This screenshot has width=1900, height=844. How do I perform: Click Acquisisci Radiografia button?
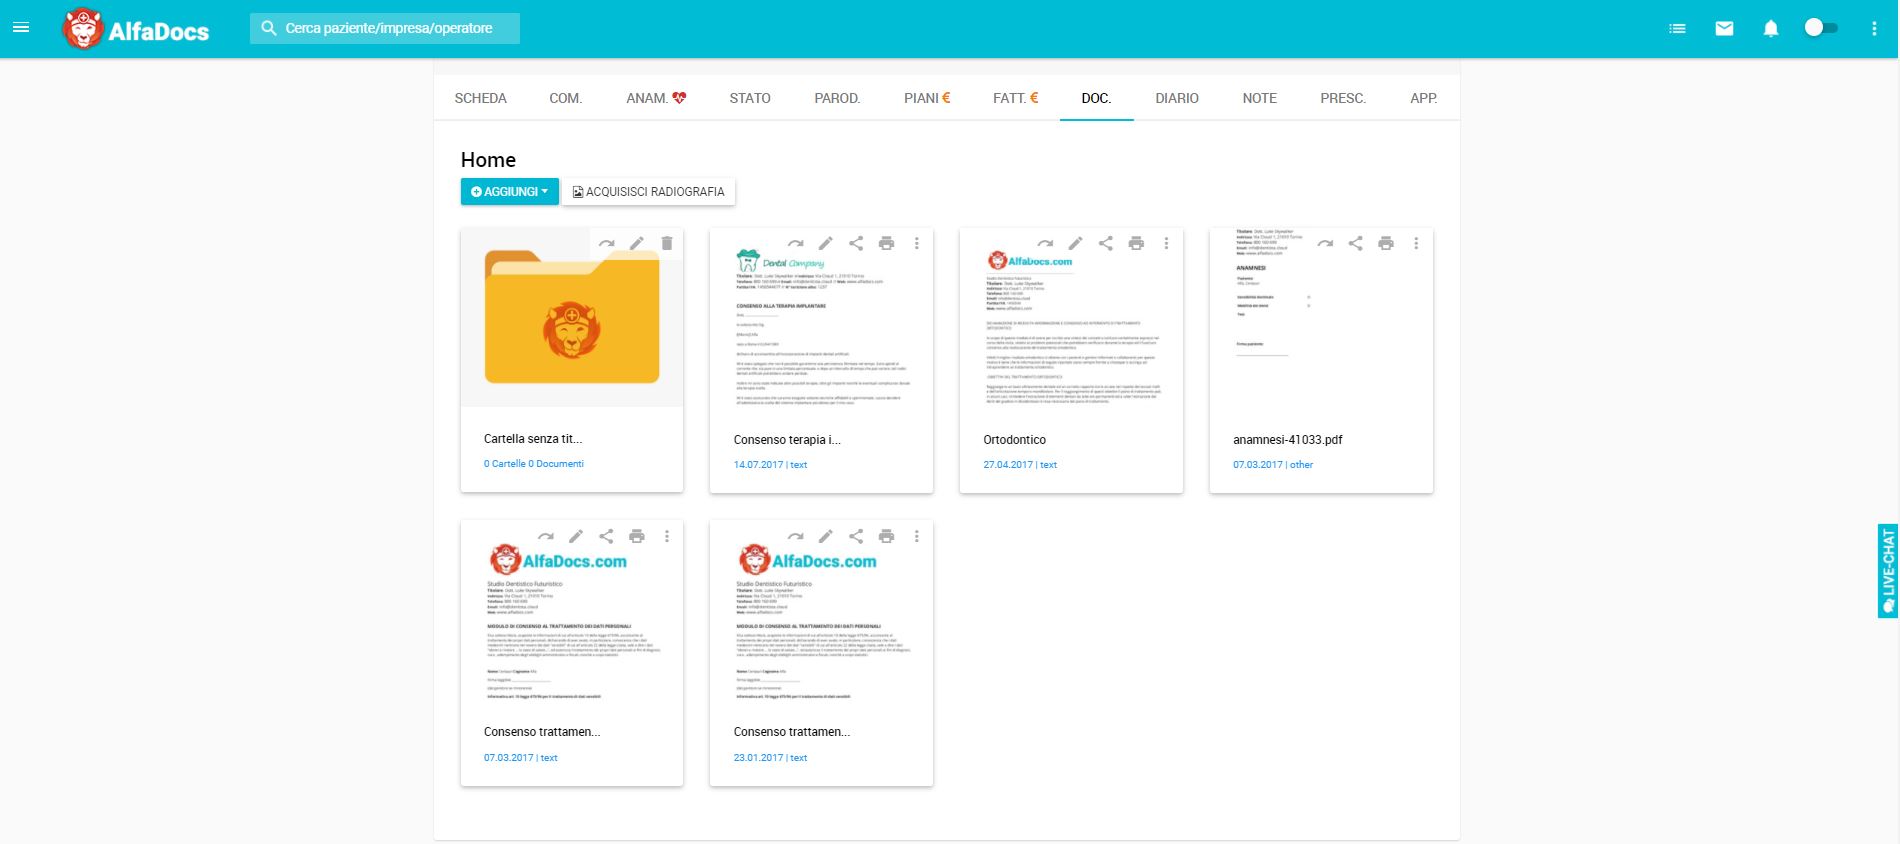[648, 191]
